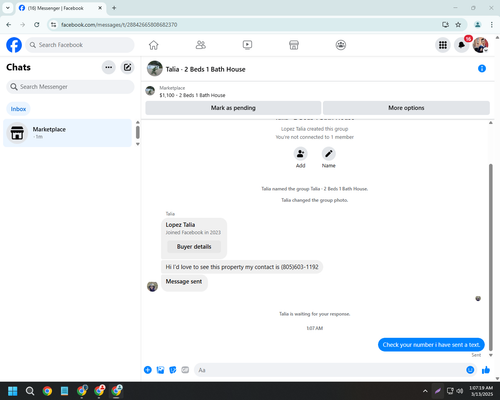This screenshot has height=400, width=500.
Task: Click the address bar URL
Action: point(119,25)
